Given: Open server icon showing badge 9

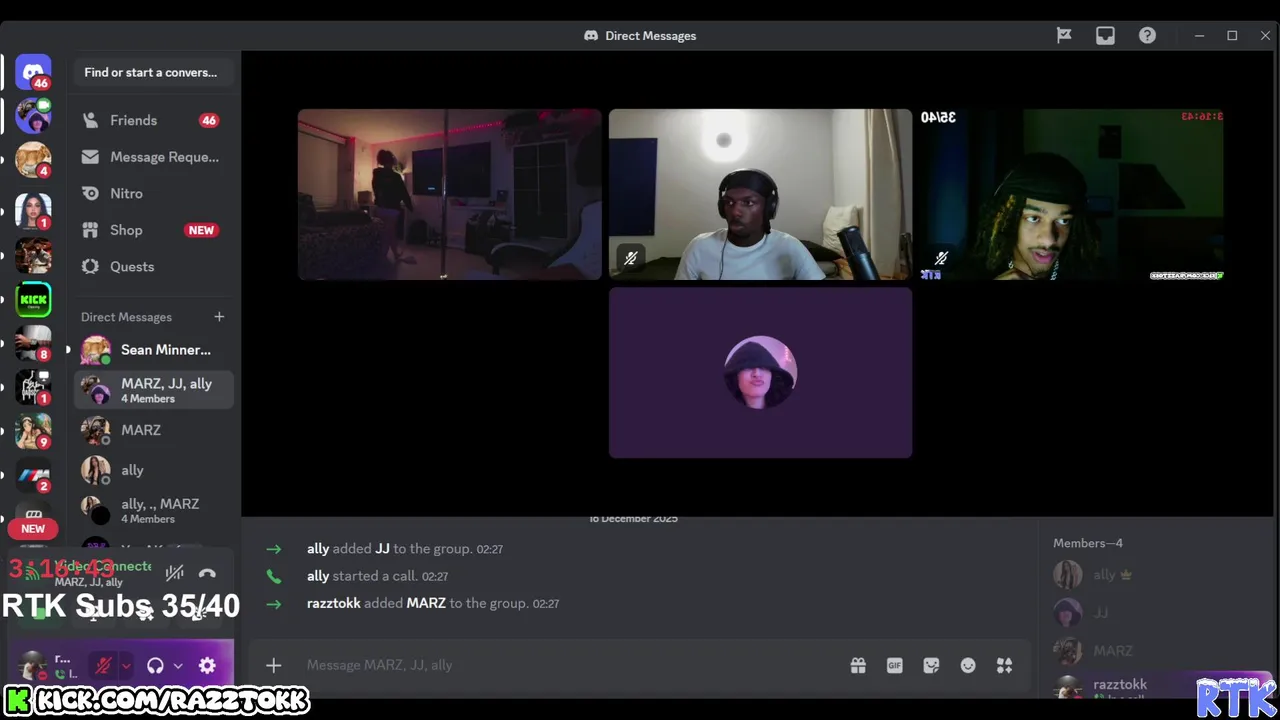Looking at the screenshot, I should coord(33,431).
